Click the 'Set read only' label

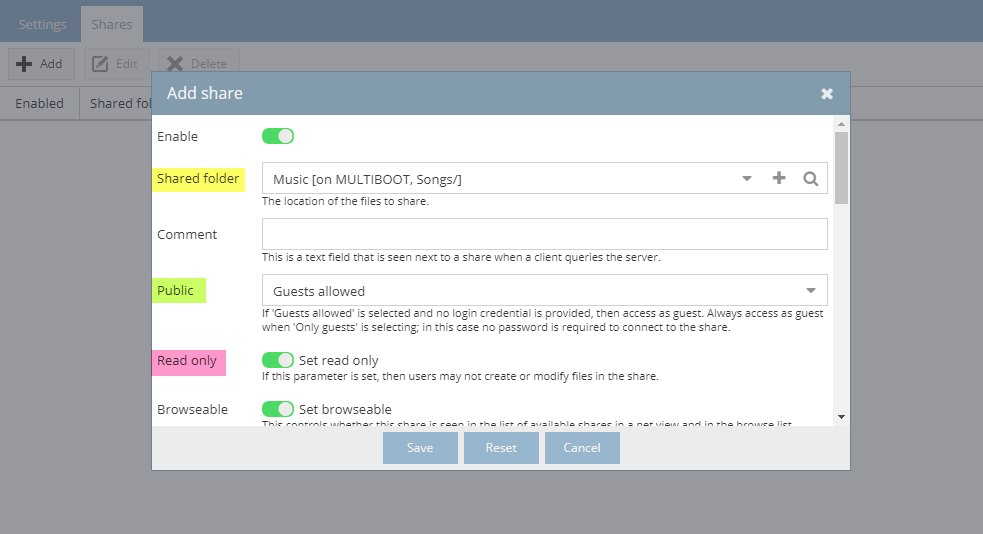coord(339,360)
